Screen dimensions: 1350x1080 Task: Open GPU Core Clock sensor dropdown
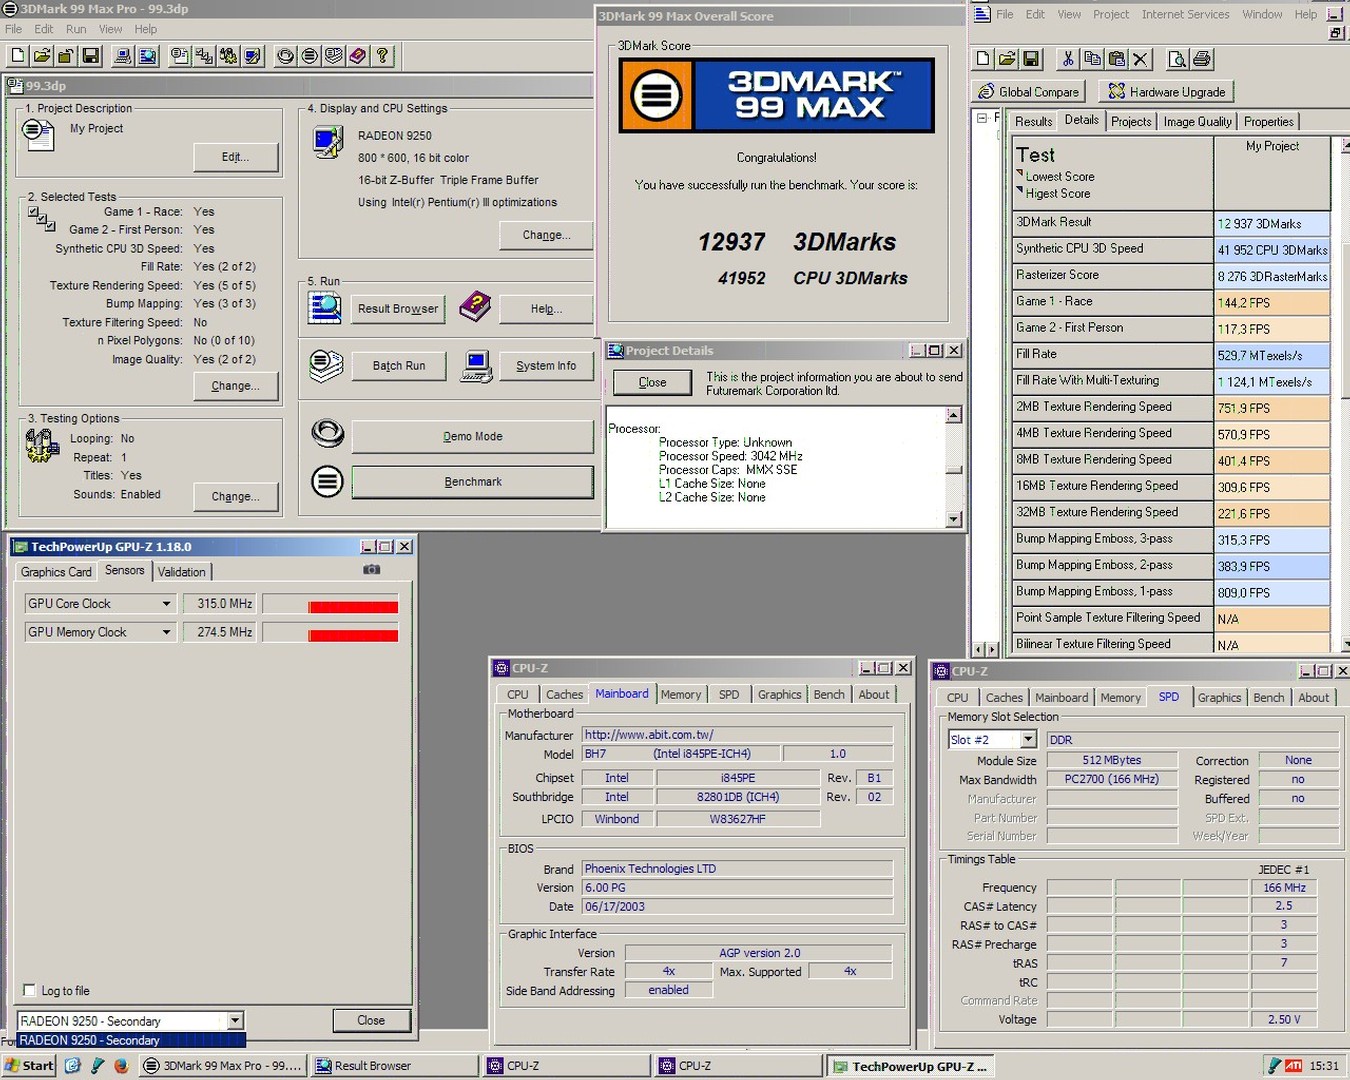[x=167, y=604]
